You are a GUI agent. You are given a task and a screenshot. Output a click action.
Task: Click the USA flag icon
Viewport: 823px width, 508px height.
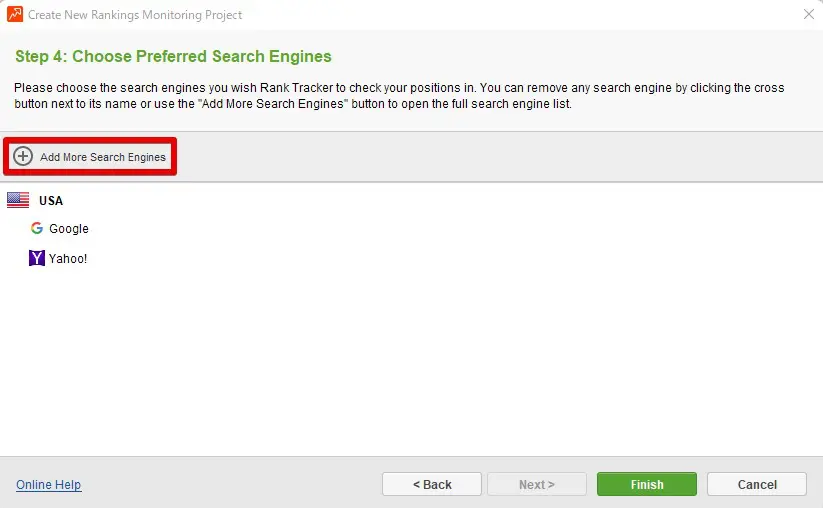(18, 200)
